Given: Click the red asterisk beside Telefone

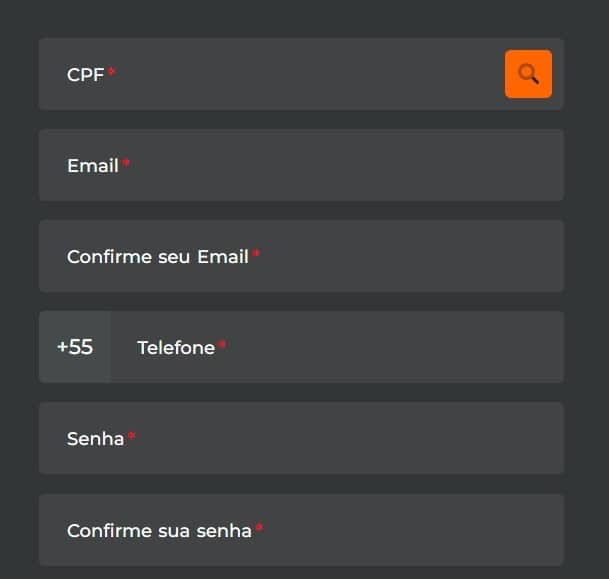Looking at the screenshot, I should coord(222,345).
